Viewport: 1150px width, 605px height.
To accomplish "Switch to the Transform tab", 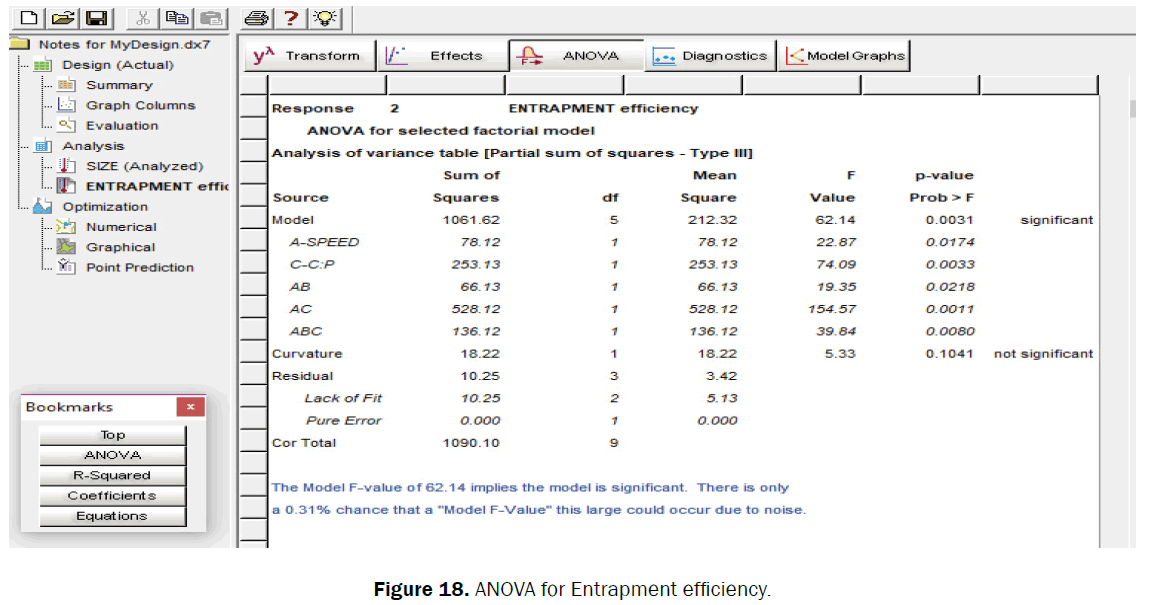I will tap(309, 56).
